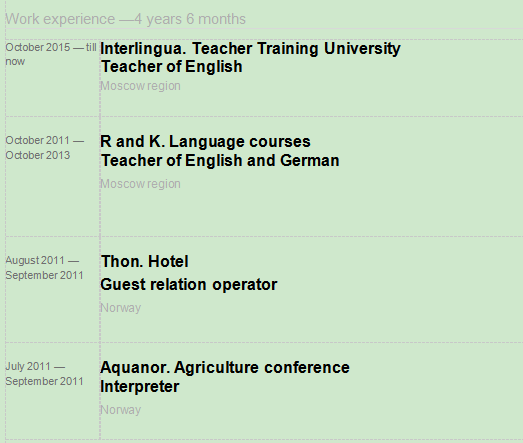This screenshot has width=523, height=443.
Task: Click Norway under Thon. Hotel entry
Action: (120, 308)
